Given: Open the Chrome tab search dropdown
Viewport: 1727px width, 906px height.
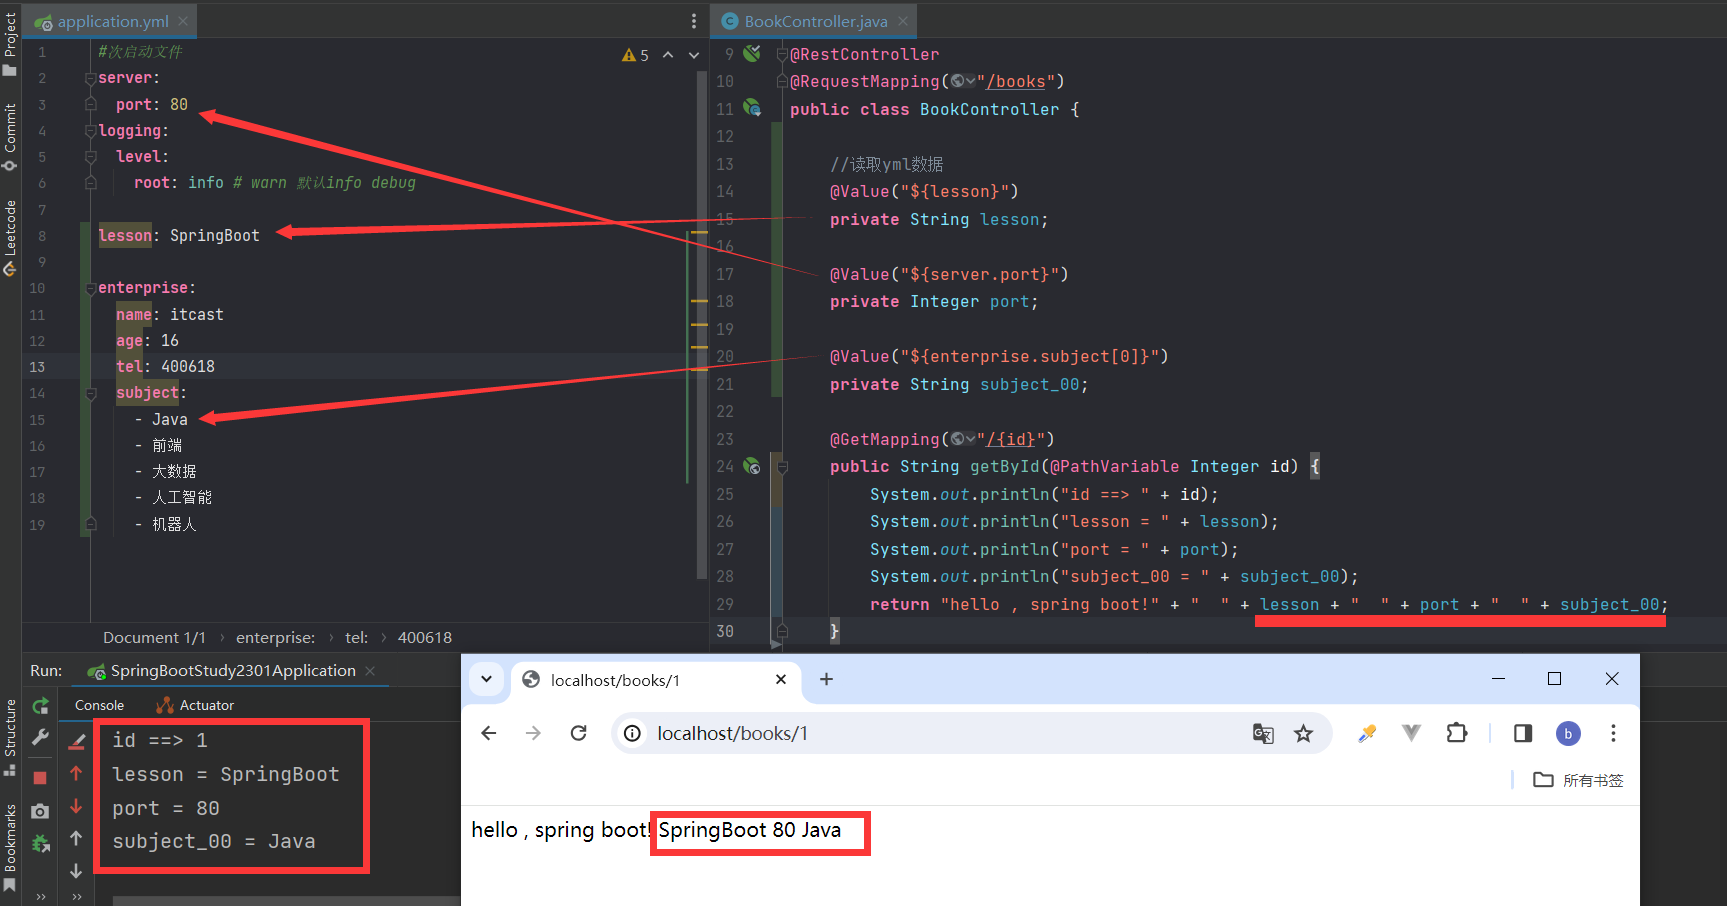Looking at the screenshot, I should click(486, 679).
